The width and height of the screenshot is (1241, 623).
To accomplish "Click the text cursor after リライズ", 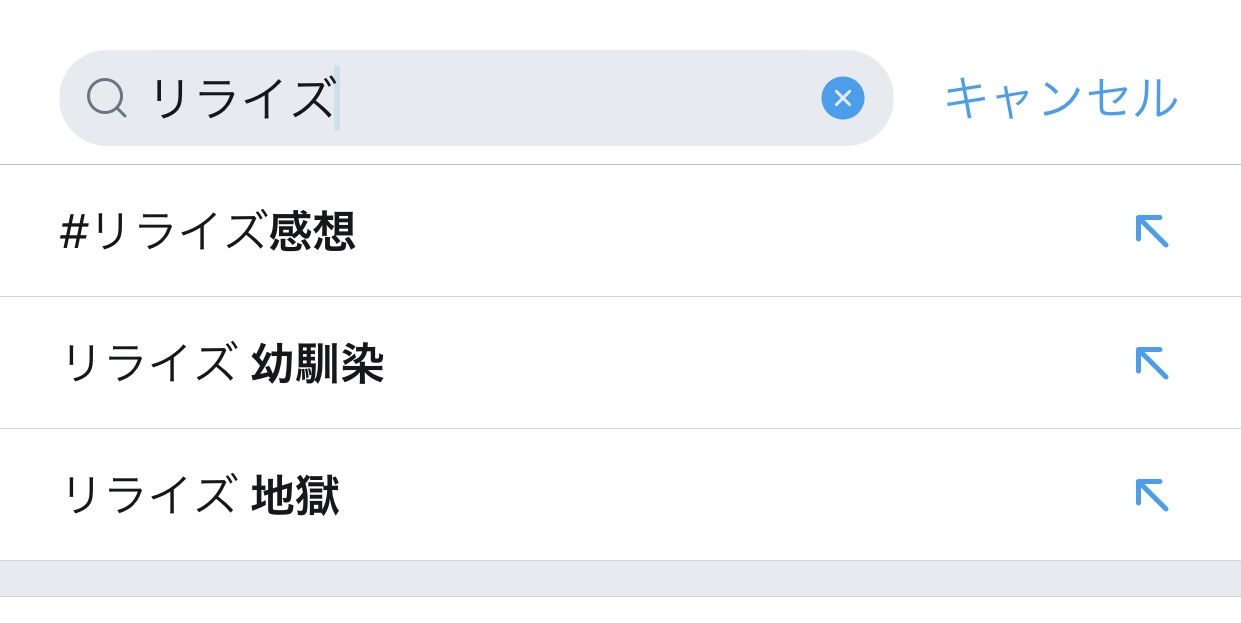I will tap(337, 98).
